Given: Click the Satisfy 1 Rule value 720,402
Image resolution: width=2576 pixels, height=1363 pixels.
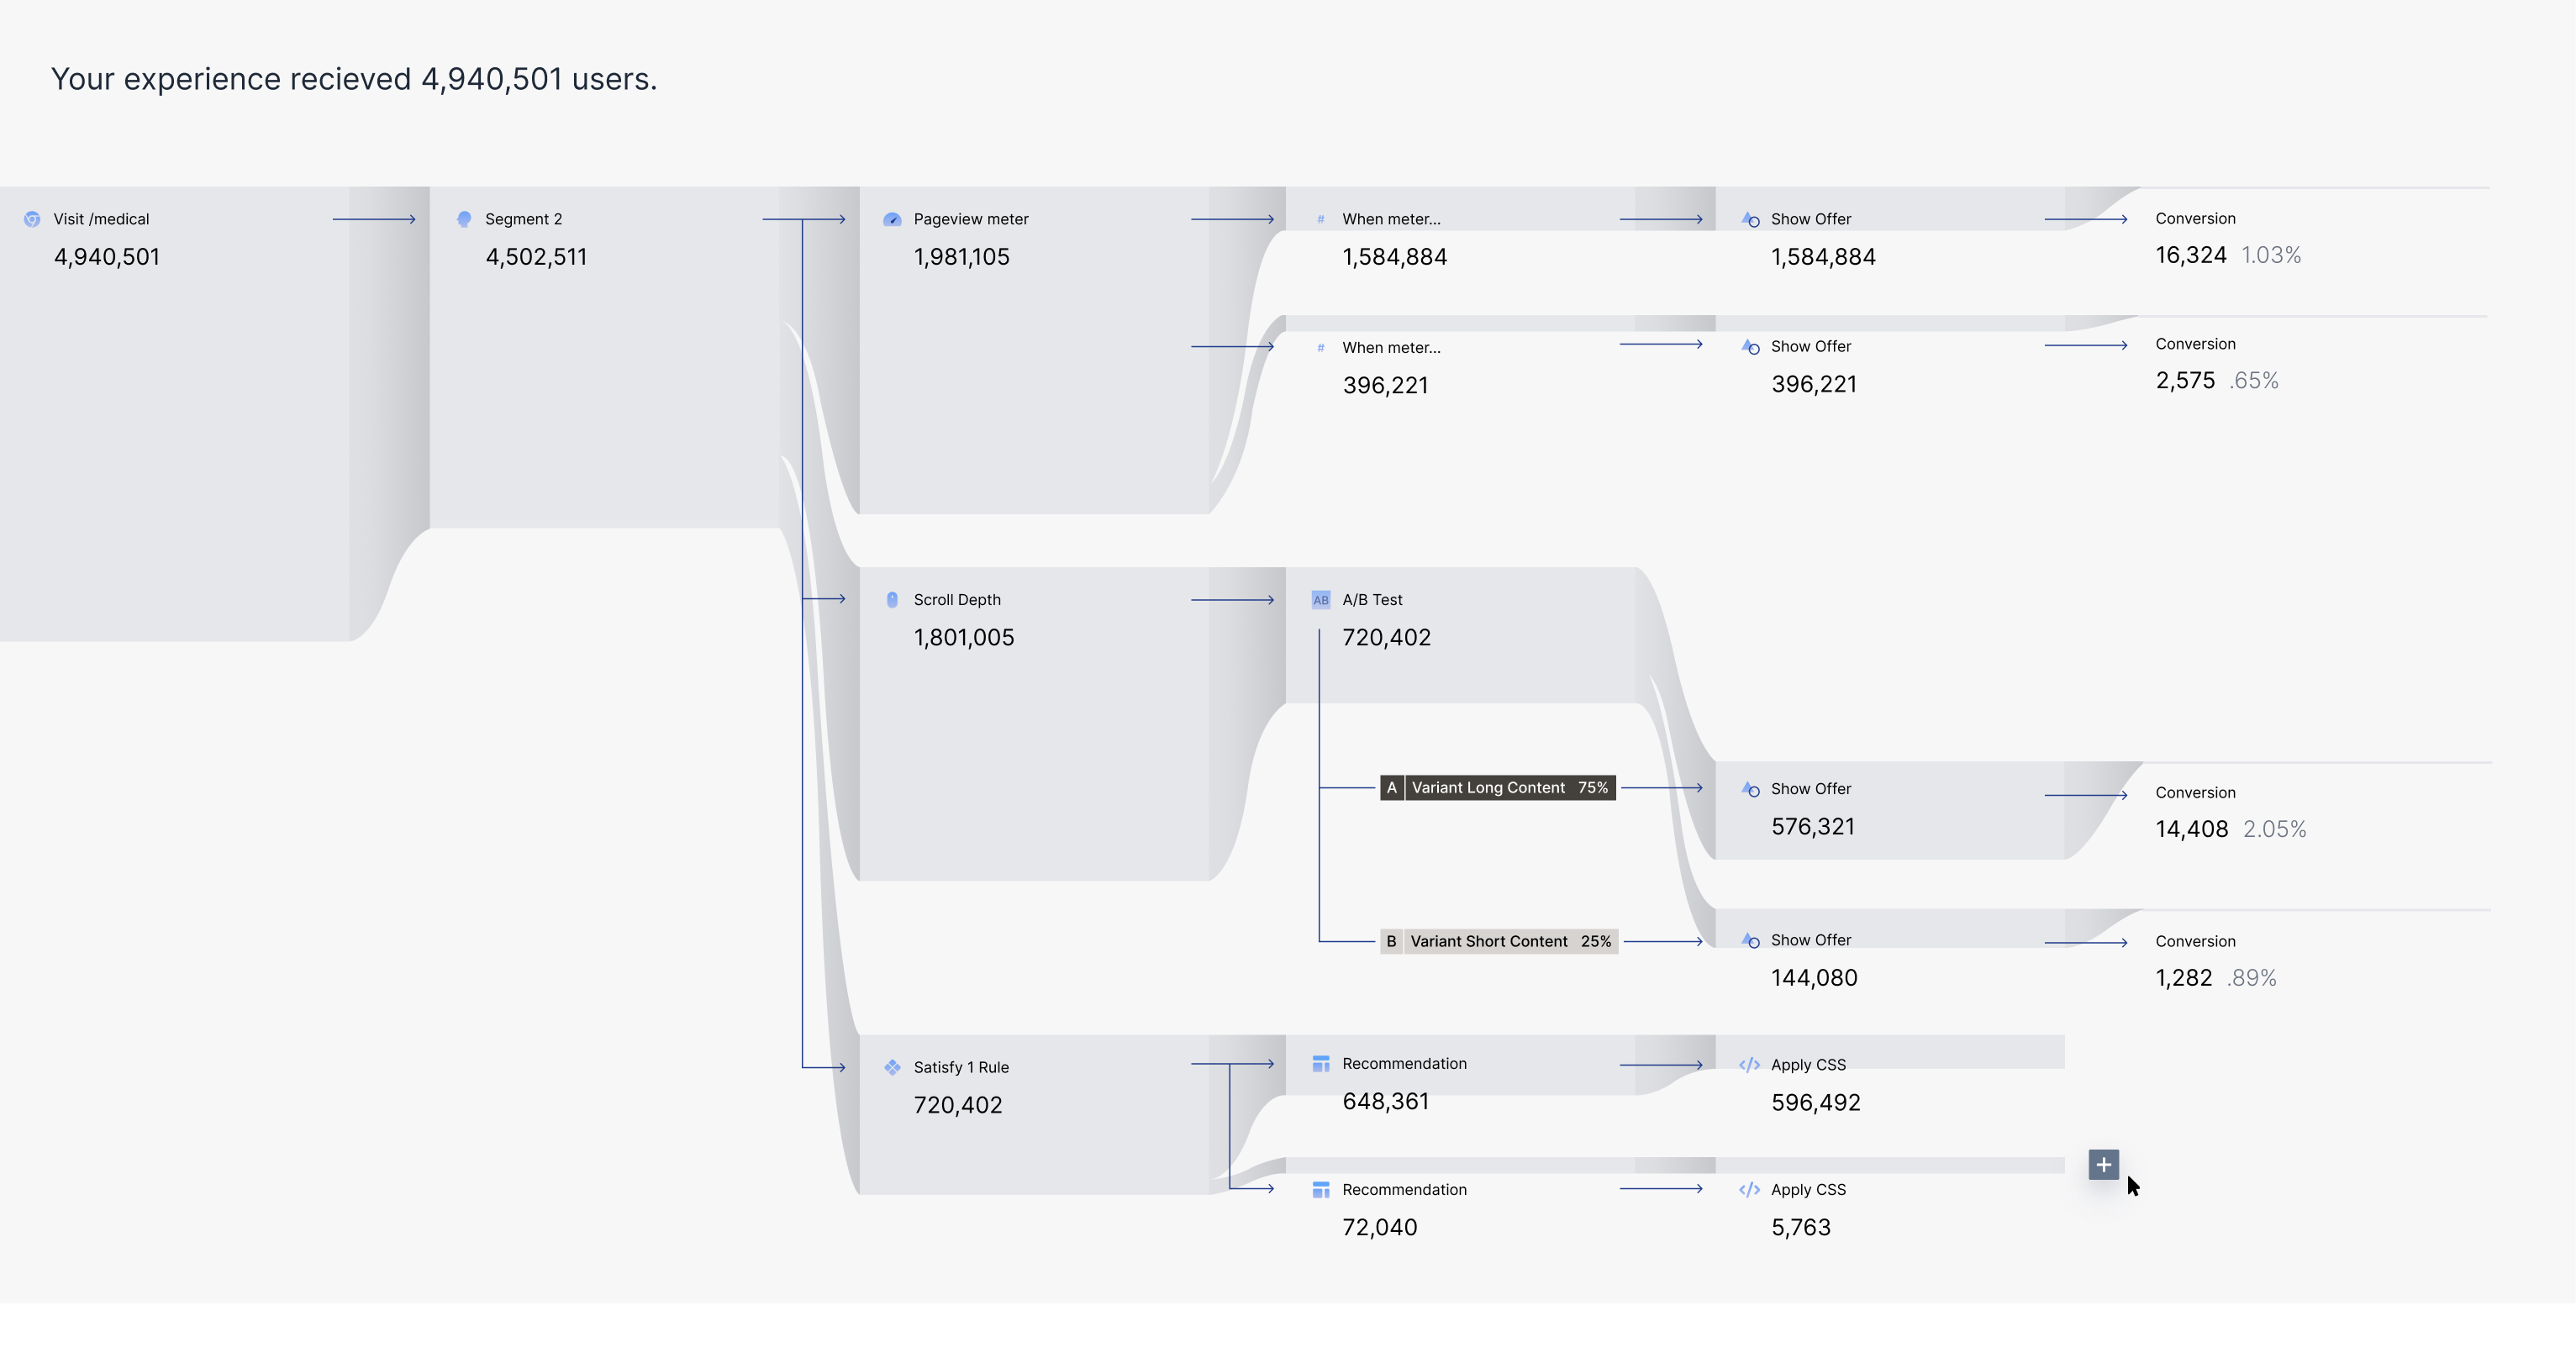Looking at the screenshot, I should [957, 1105].
